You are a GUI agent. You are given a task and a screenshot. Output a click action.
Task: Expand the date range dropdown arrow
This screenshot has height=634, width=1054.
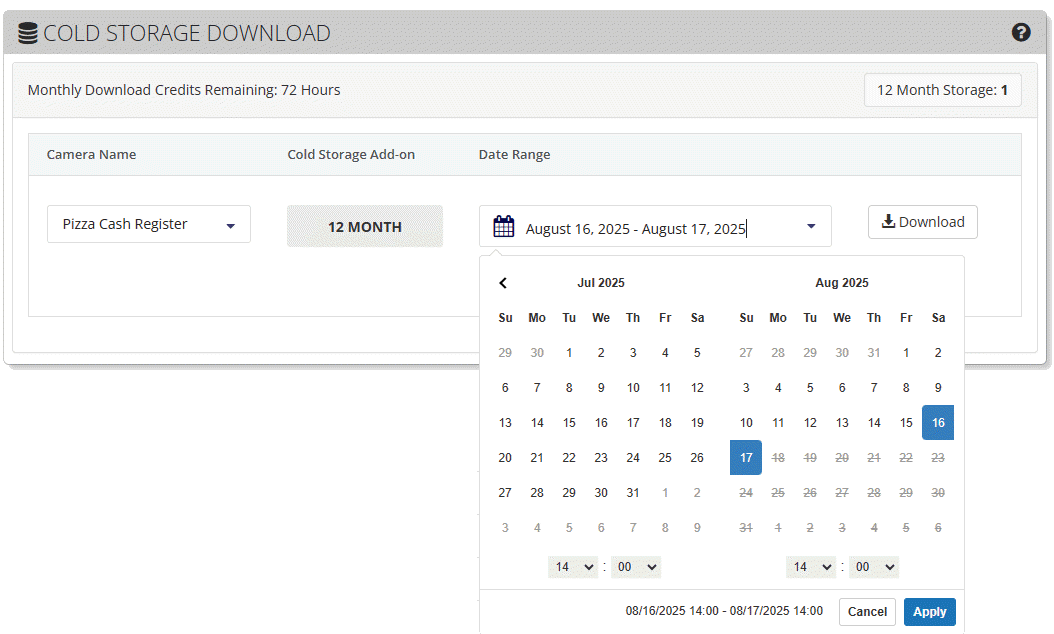click(x=811, y=227)
